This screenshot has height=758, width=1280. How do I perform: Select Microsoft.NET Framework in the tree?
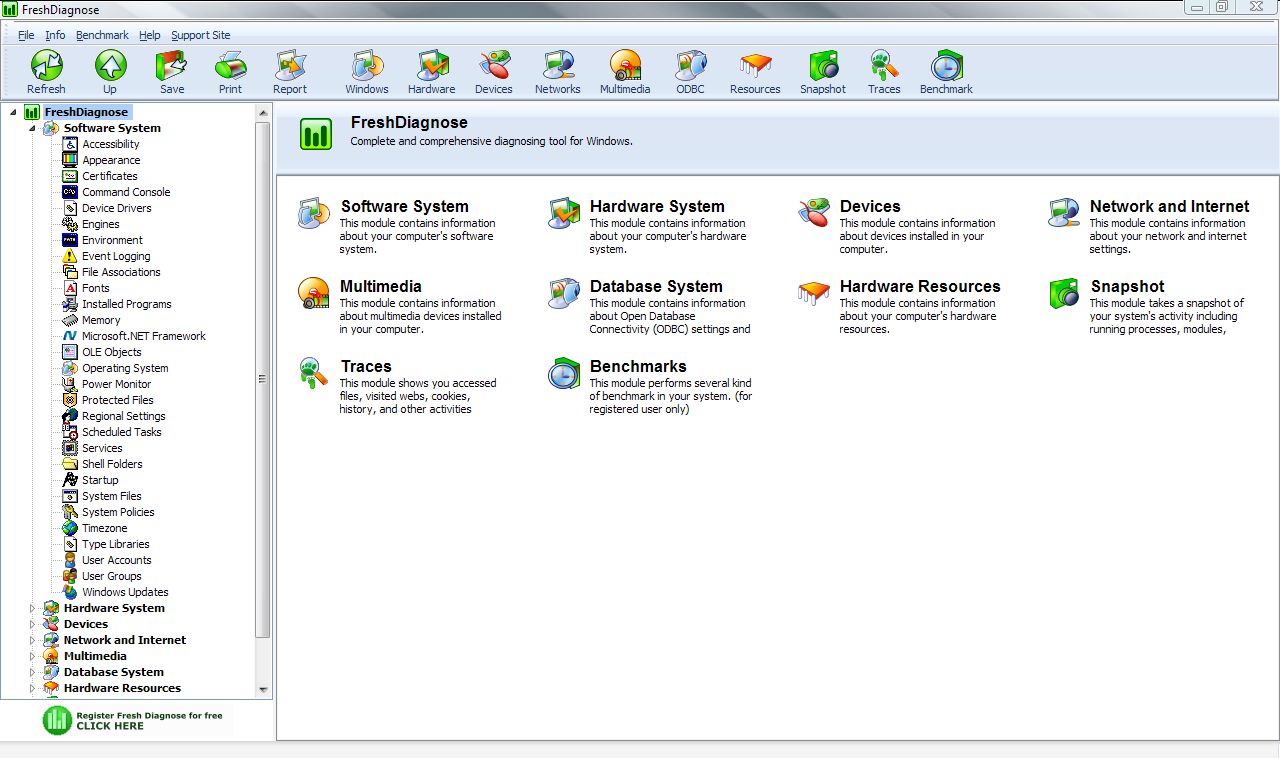click(x=144, y=336)
